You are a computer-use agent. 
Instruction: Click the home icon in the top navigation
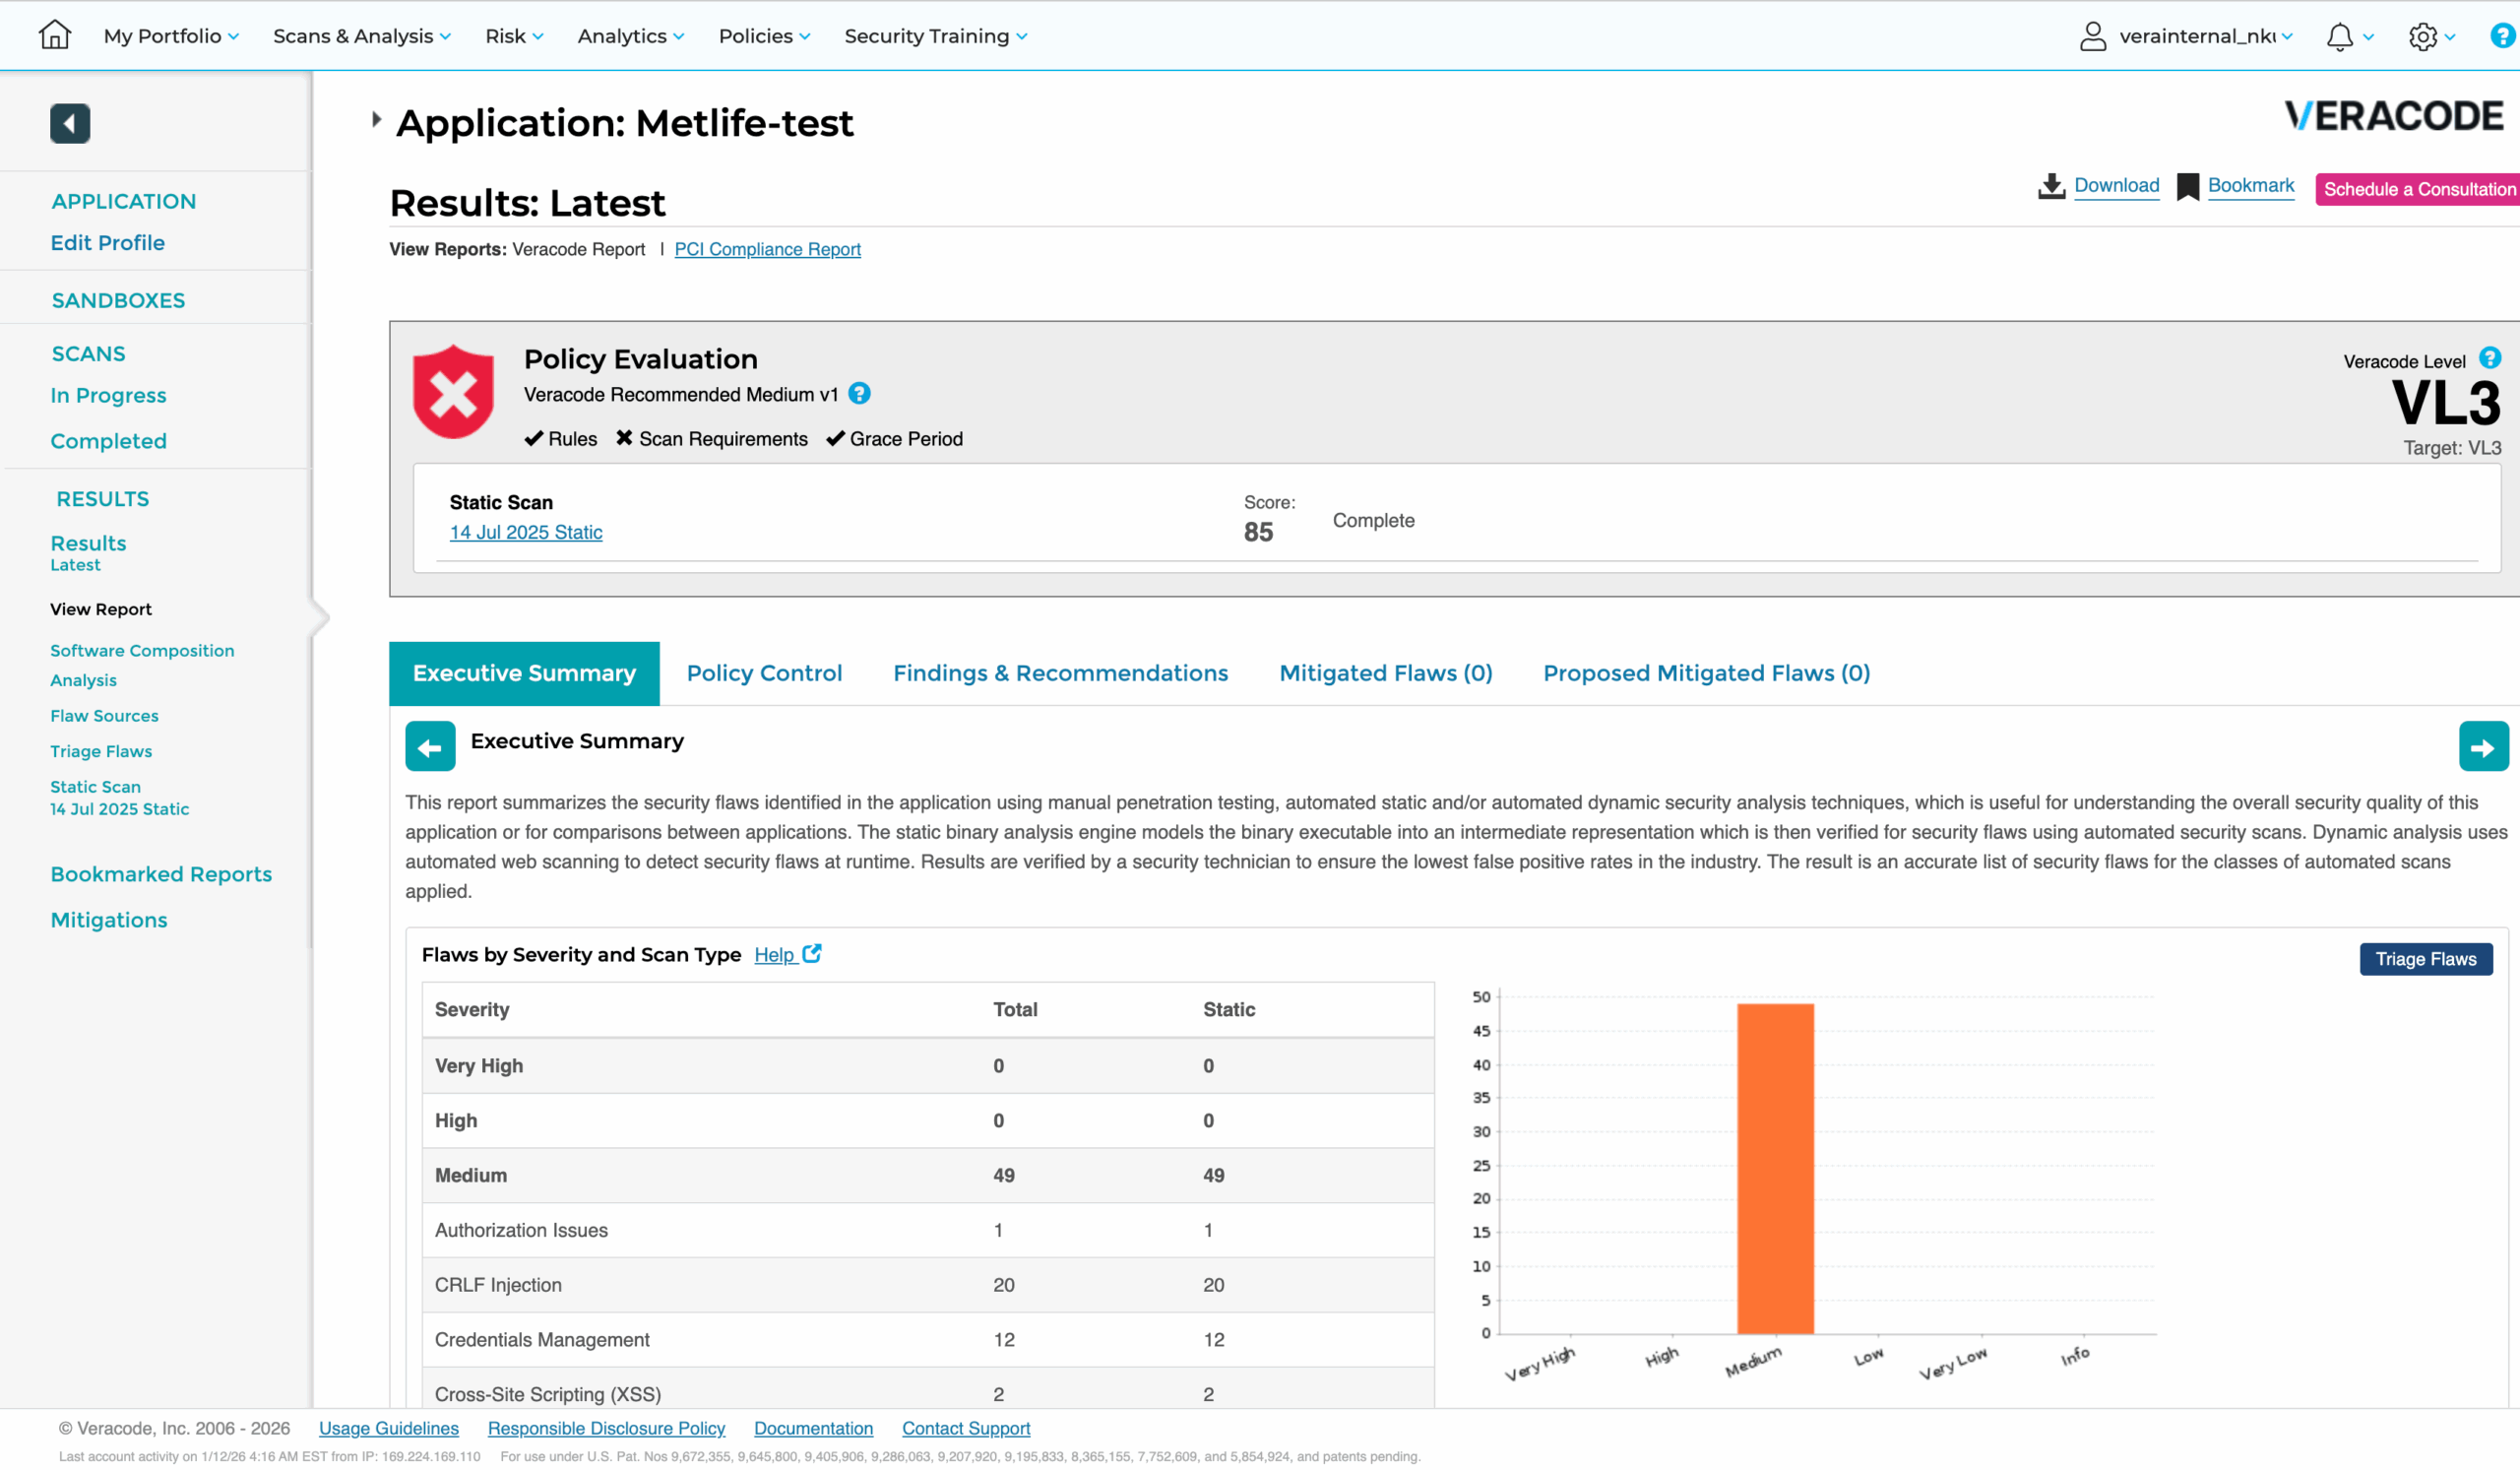tap(54, 35)
